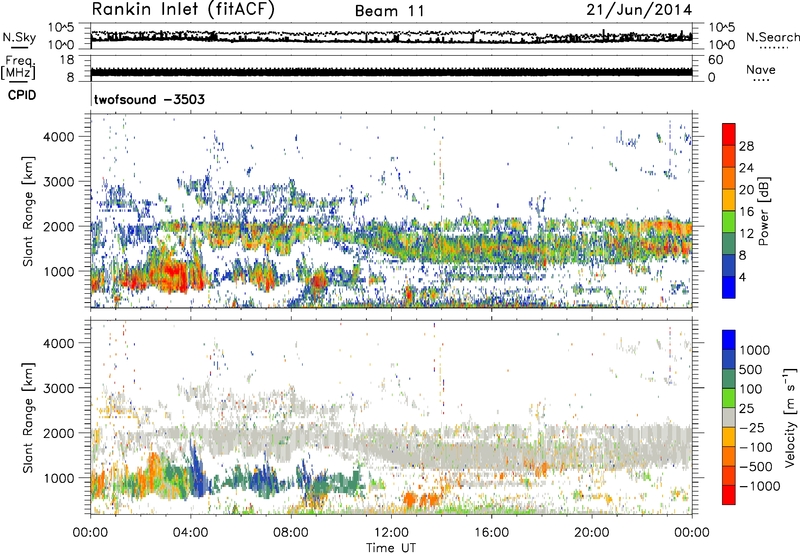
Task: Click the 'Time UT' axis title
Action: (x=391, y=548)
